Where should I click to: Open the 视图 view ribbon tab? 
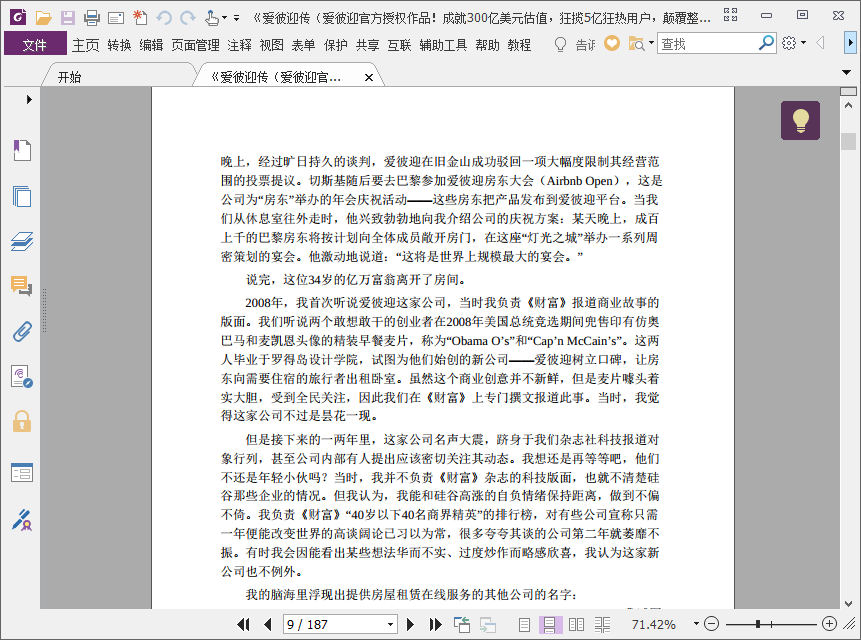[271, 45]
